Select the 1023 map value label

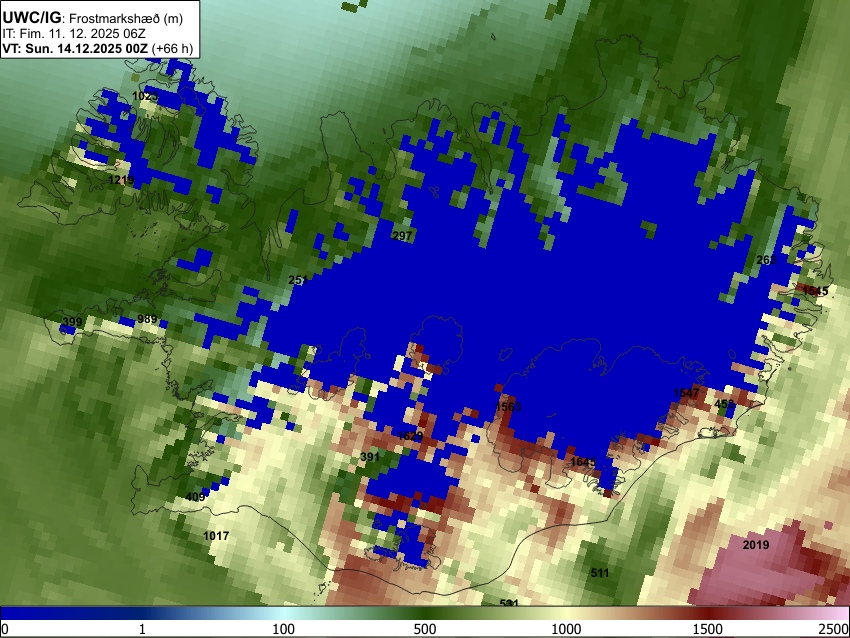[x=145, y=96]
